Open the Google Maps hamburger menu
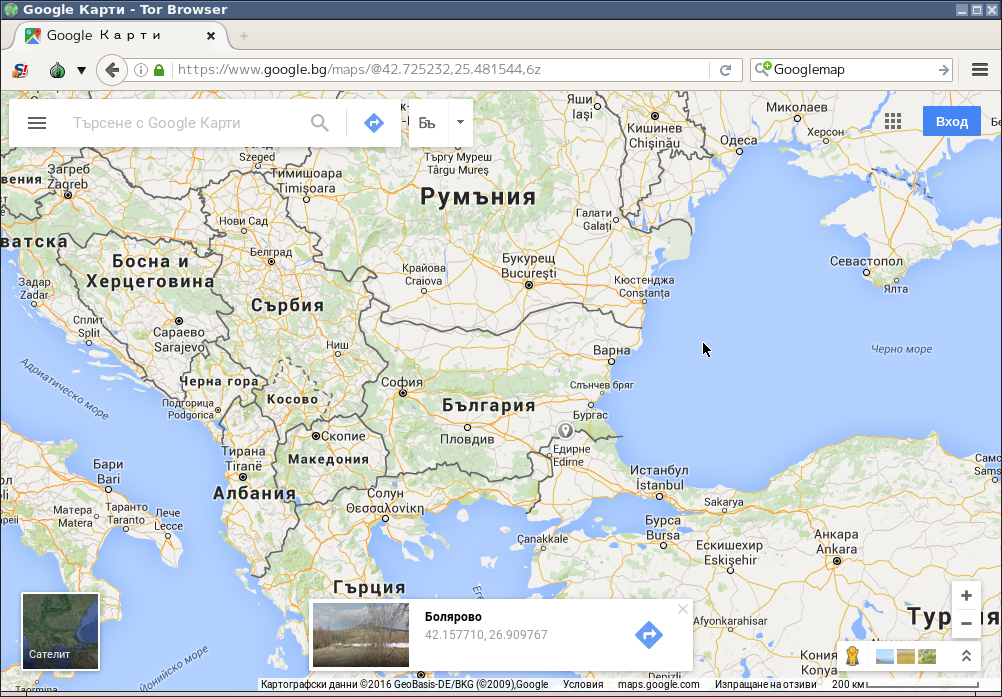 click(37, 123)
